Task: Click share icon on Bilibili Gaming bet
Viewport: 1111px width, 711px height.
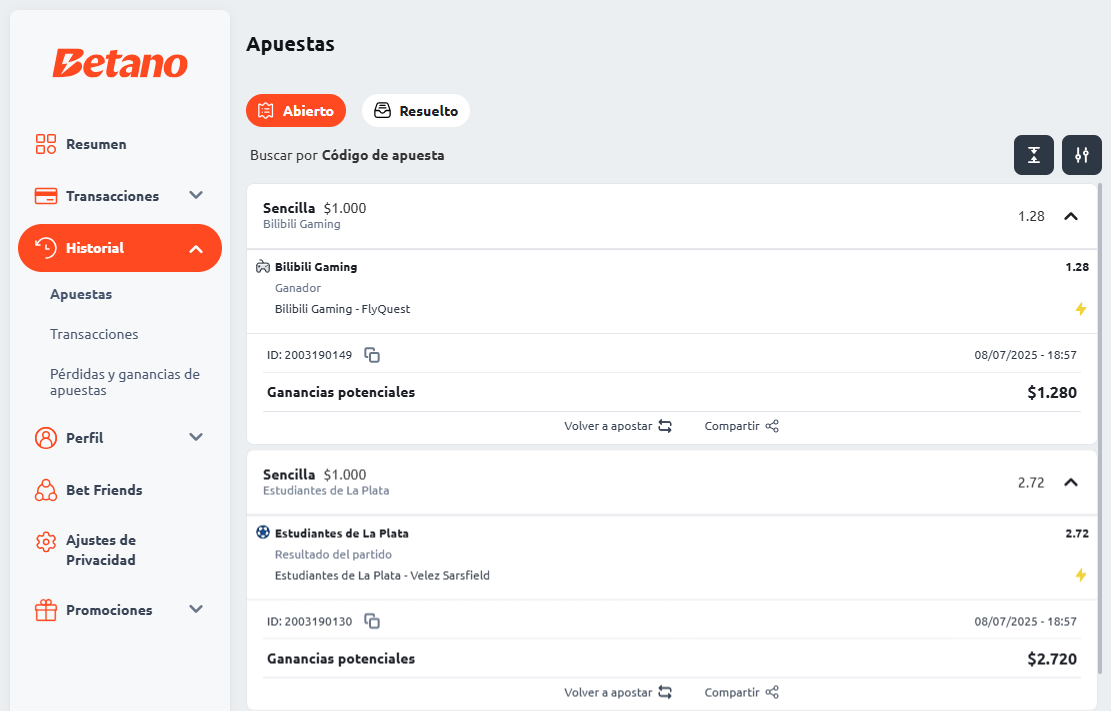Action: tap(772, 426)
